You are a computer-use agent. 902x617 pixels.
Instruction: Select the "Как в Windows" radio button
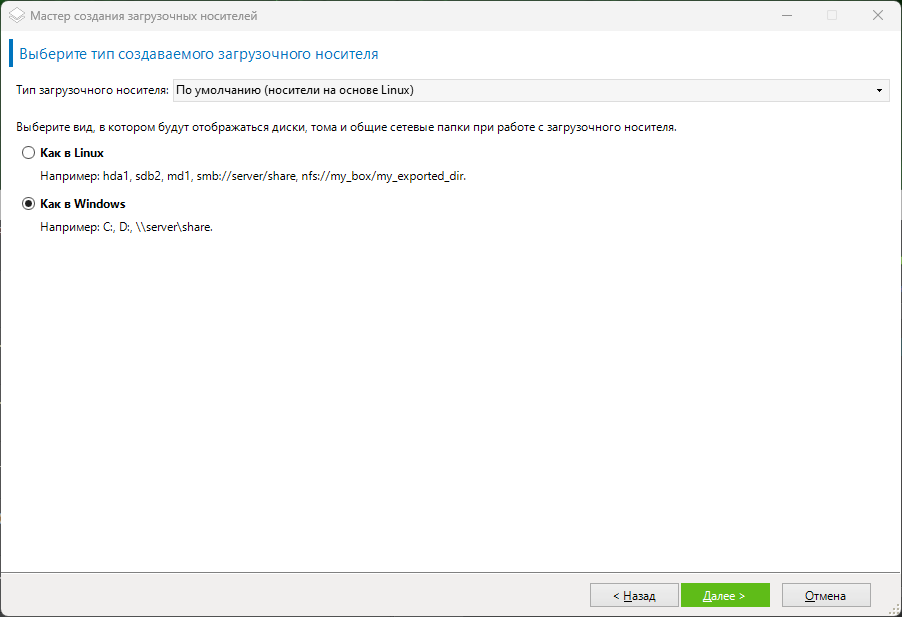point(28,204)
